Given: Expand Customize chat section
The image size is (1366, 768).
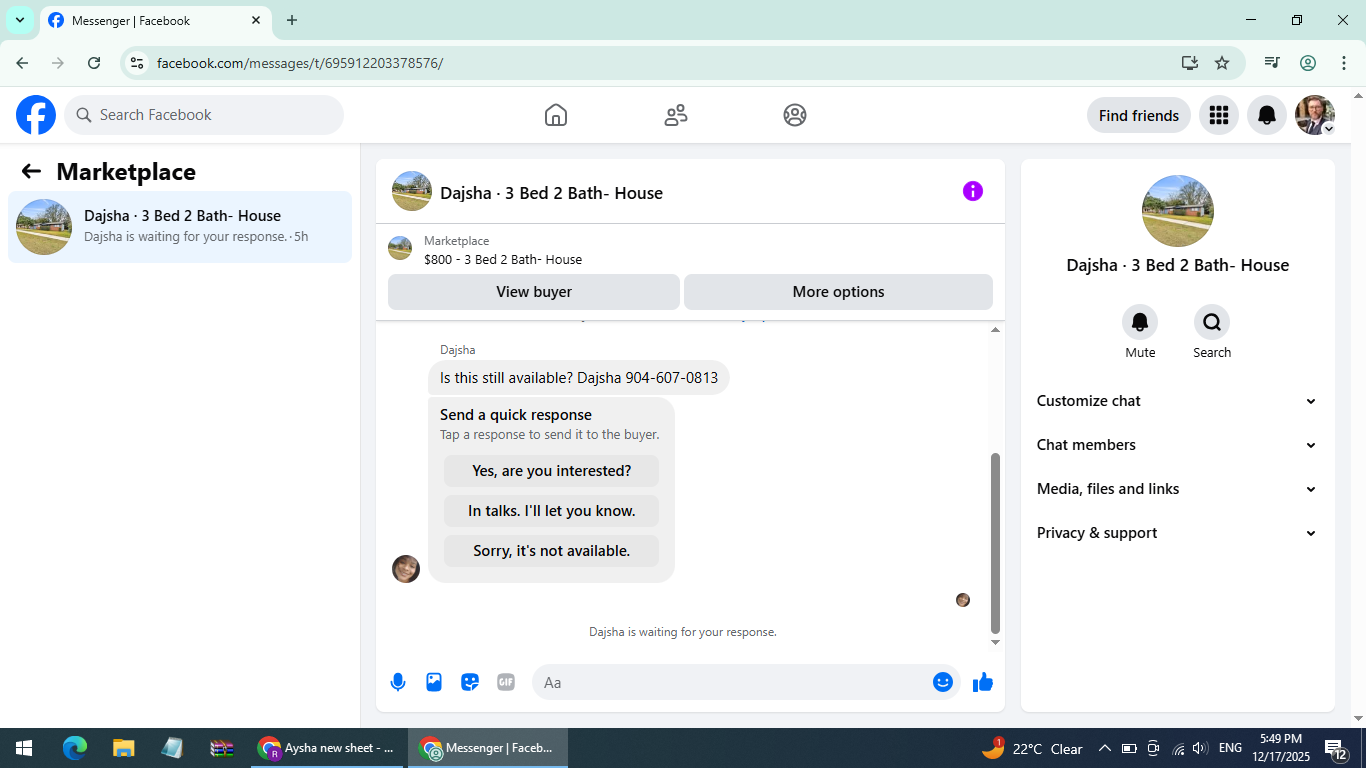Looking at the screenshot, I should (1177, 401).
